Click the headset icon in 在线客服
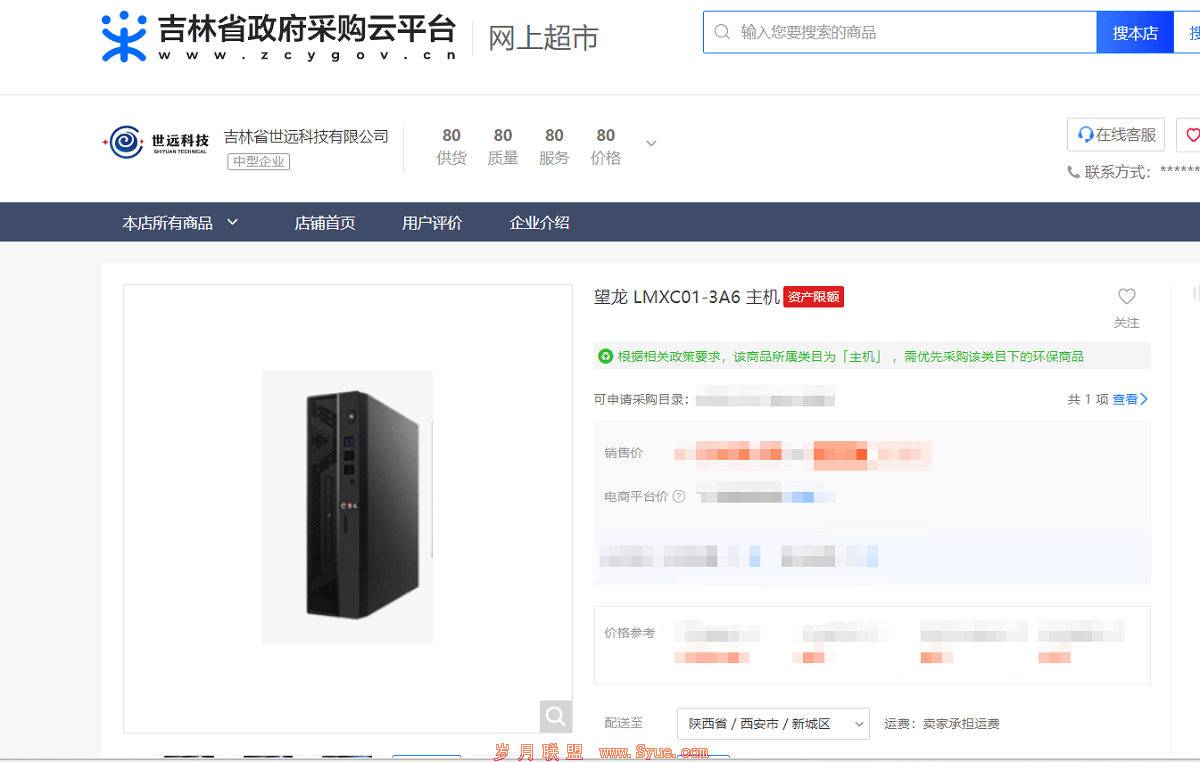Viewport: 1200px width, 762px height. tap(1085, 135)
